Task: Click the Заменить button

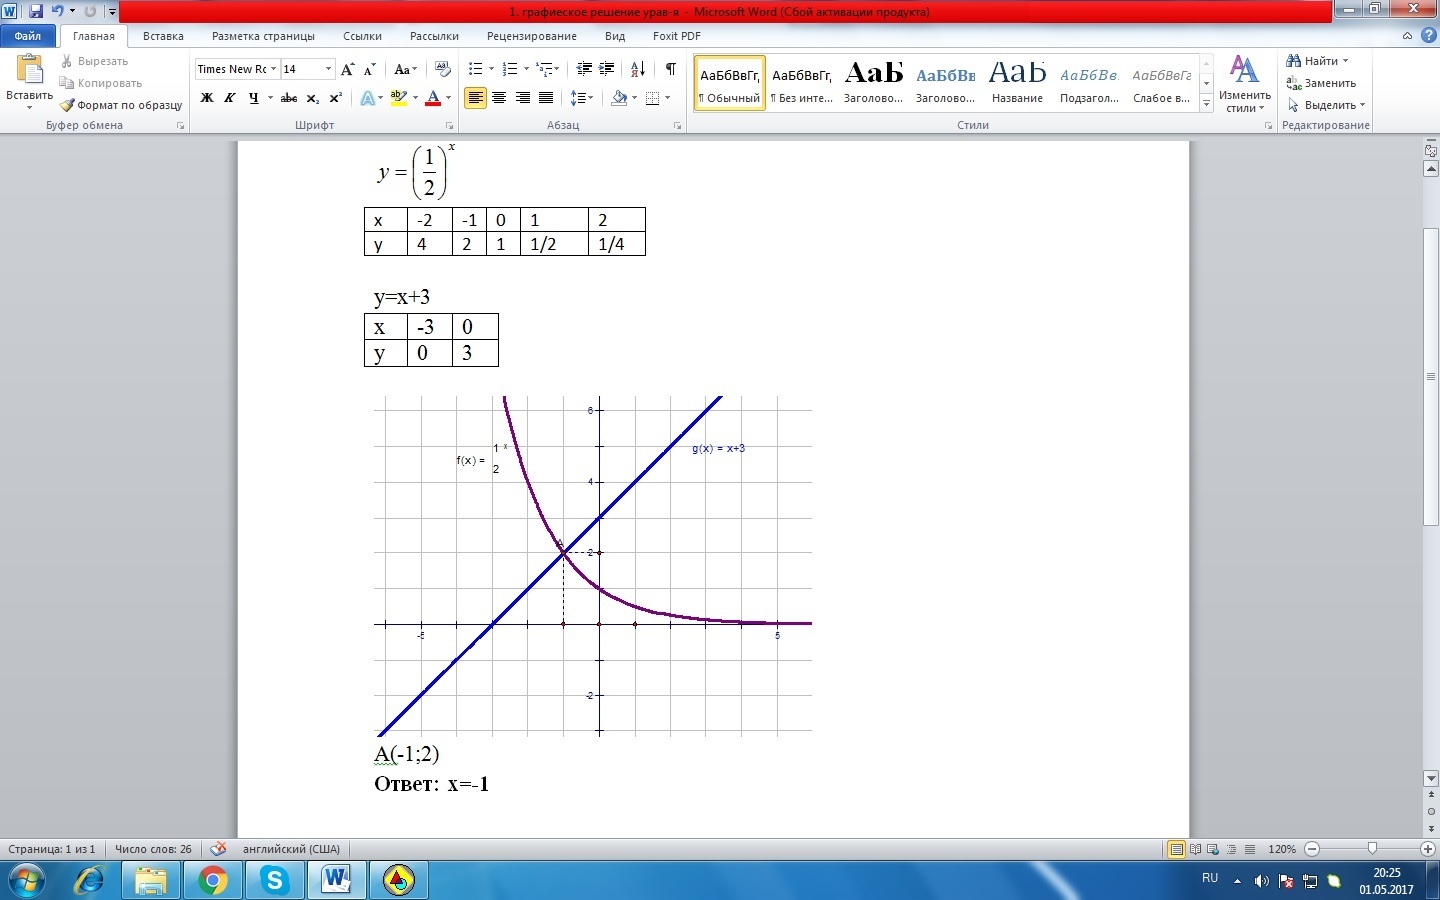Action: 1321,83
